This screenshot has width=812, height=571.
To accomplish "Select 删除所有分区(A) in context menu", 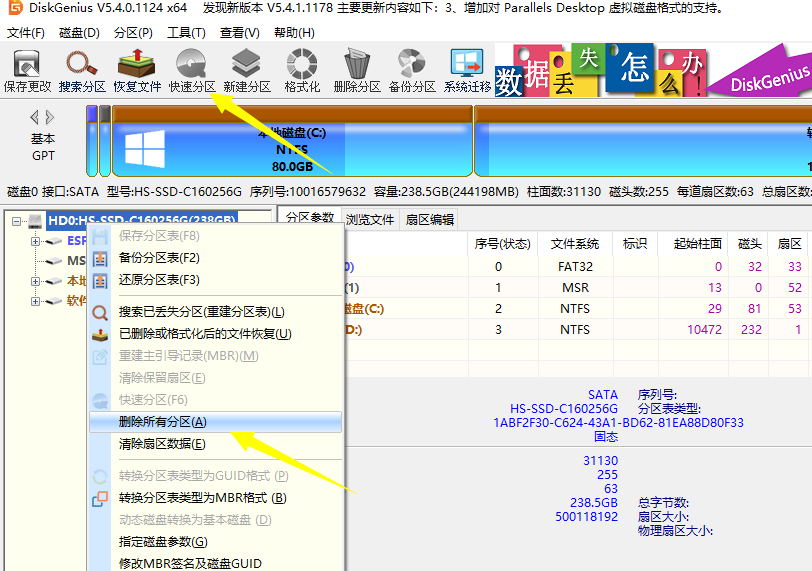I will (x=215, y=422).
